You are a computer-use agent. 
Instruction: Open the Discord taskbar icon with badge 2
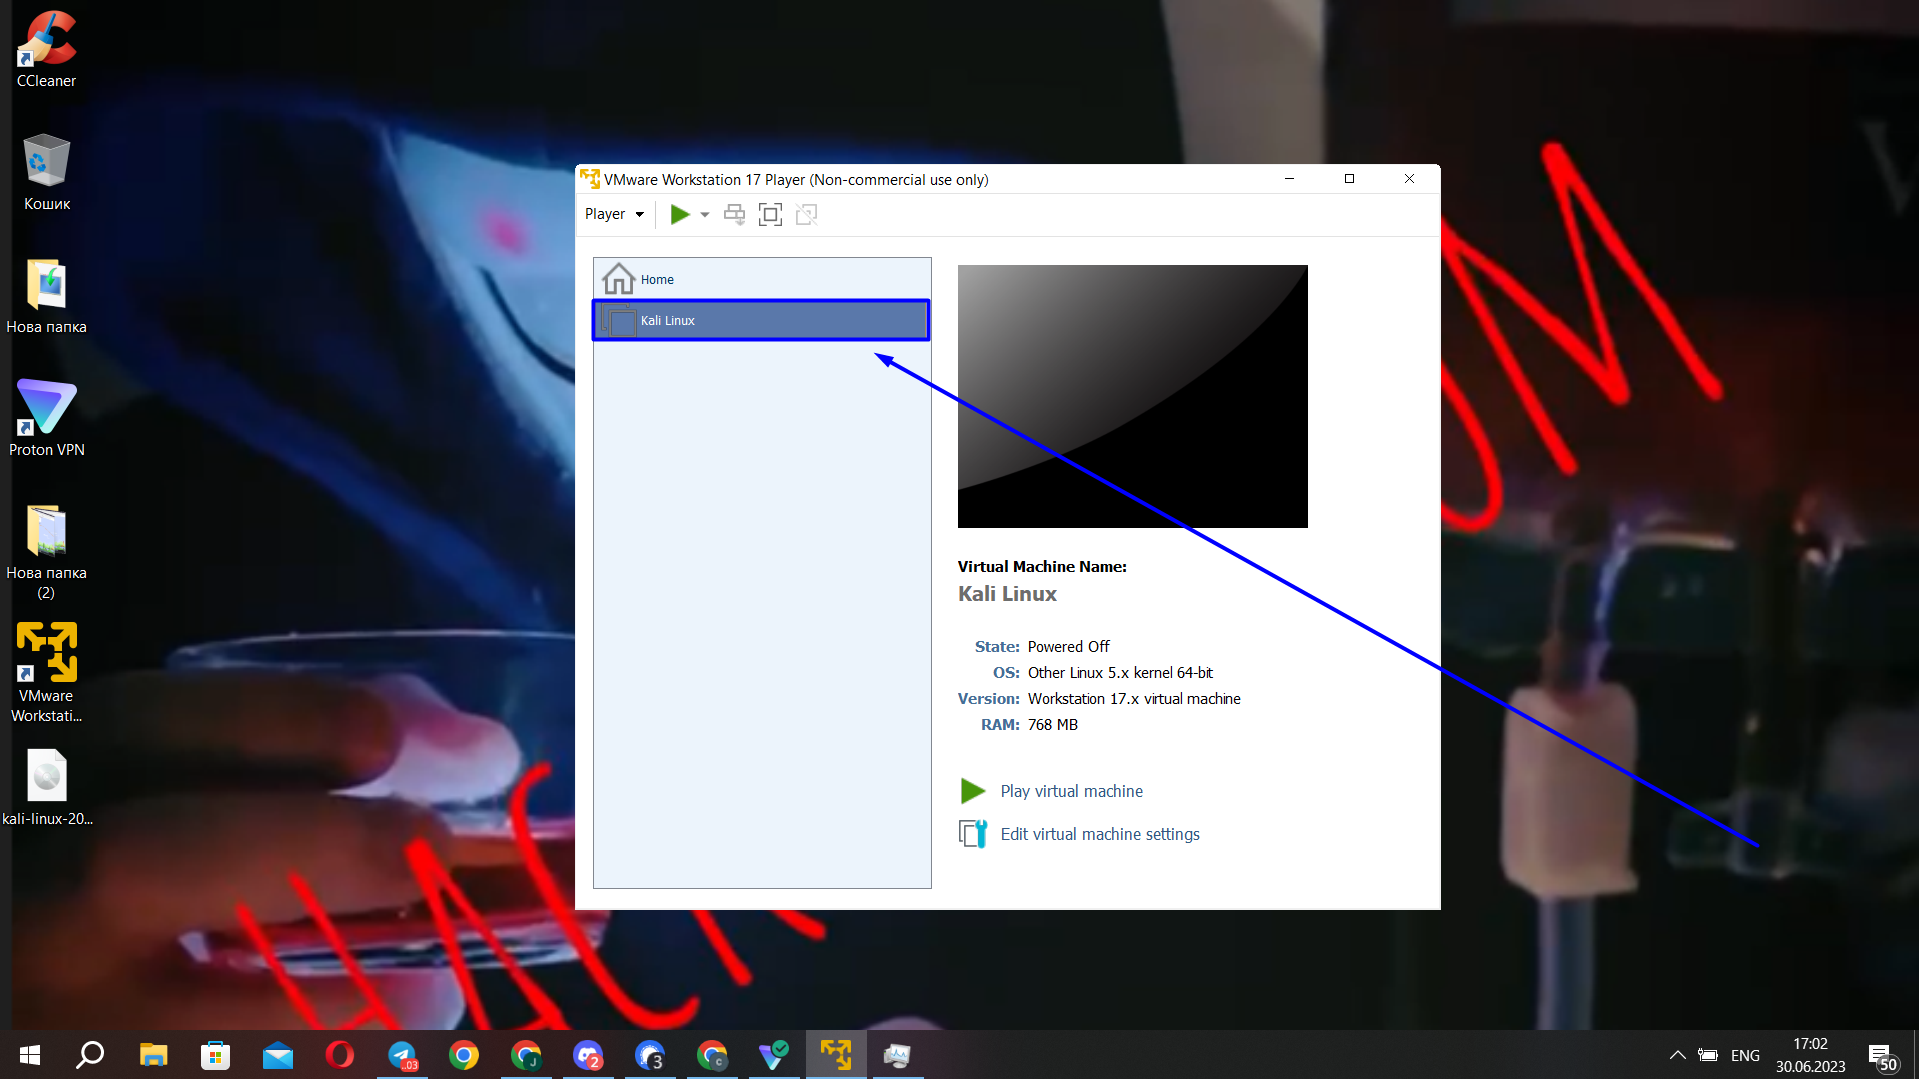[x=588, y=1055]
